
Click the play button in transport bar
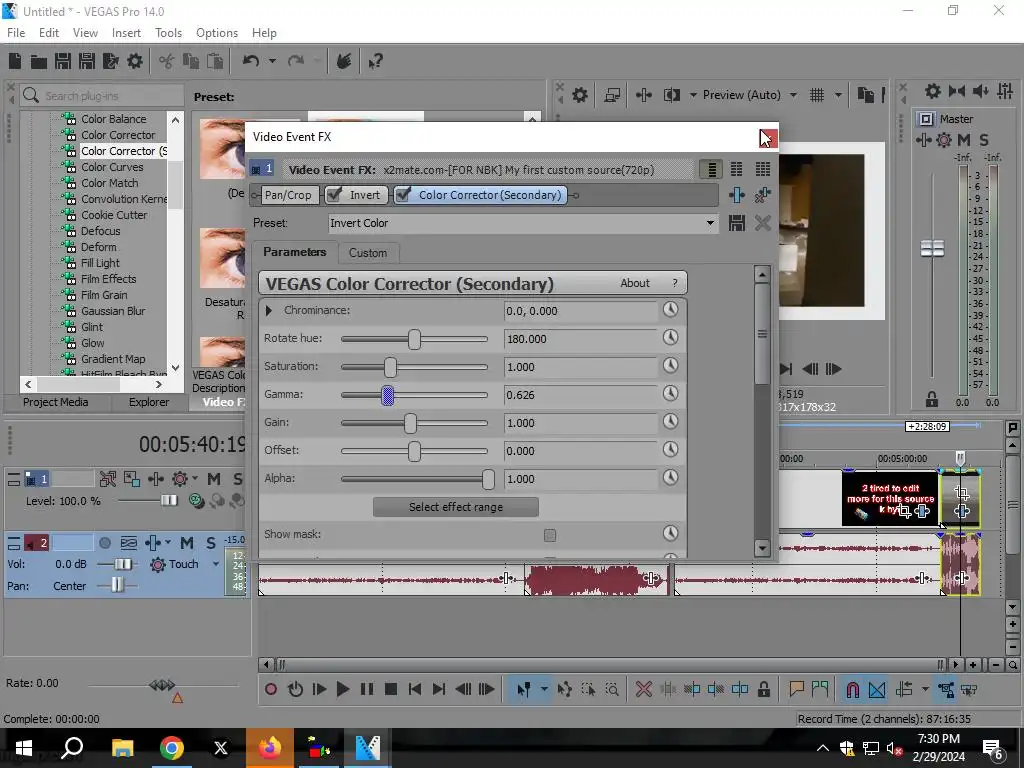pyautogui.click(x=342, y=689)
